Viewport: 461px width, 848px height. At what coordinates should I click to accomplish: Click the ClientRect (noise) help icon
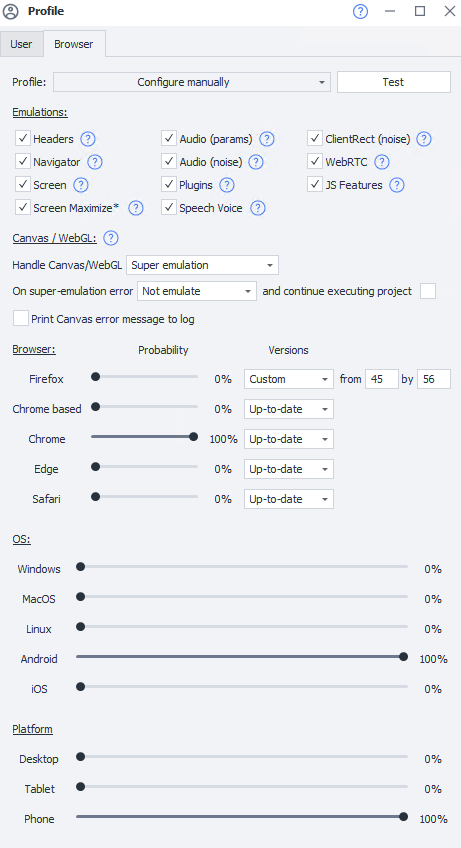(x=424, y=139)
